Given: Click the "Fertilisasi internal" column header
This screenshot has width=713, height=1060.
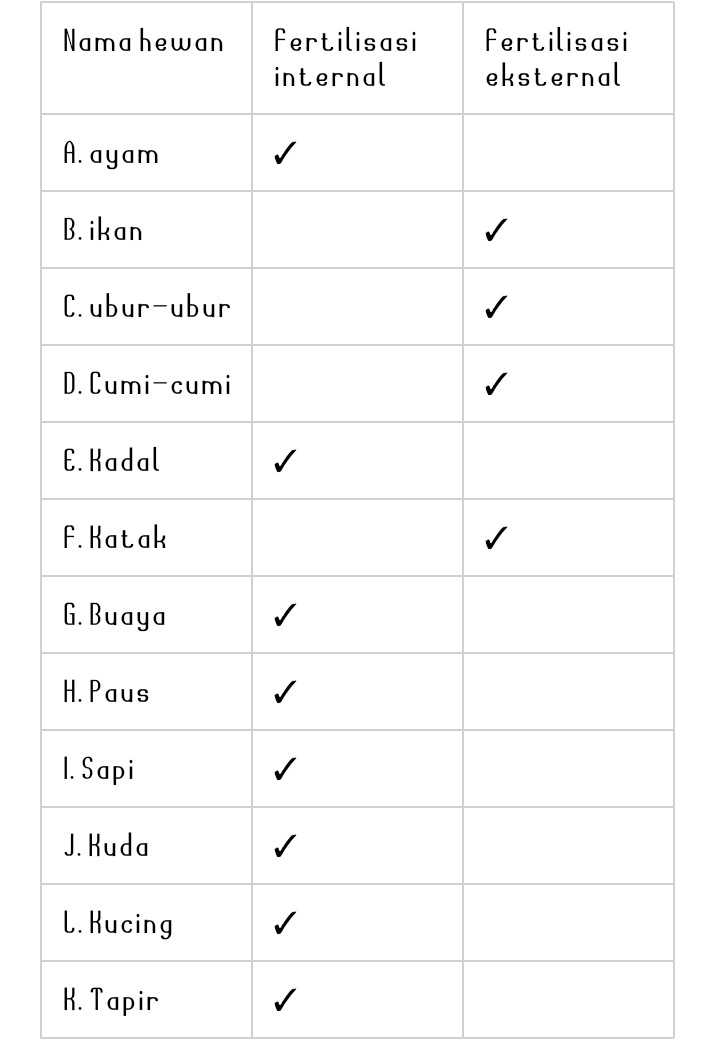Looking at the screenshot, I should coord(346,59).
